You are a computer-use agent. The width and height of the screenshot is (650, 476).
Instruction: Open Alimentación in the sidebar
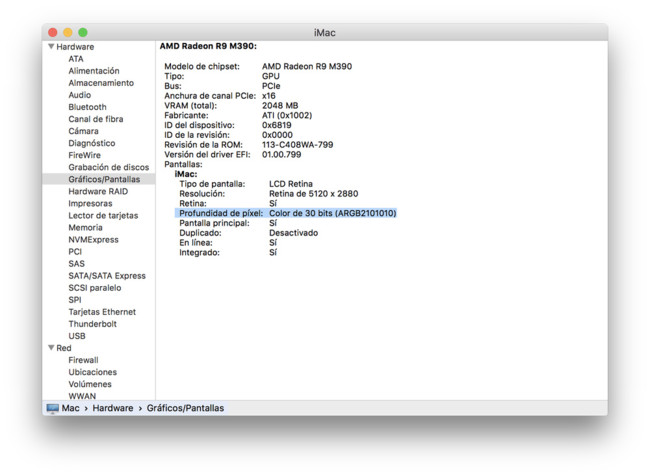click(x=94, y=71)
